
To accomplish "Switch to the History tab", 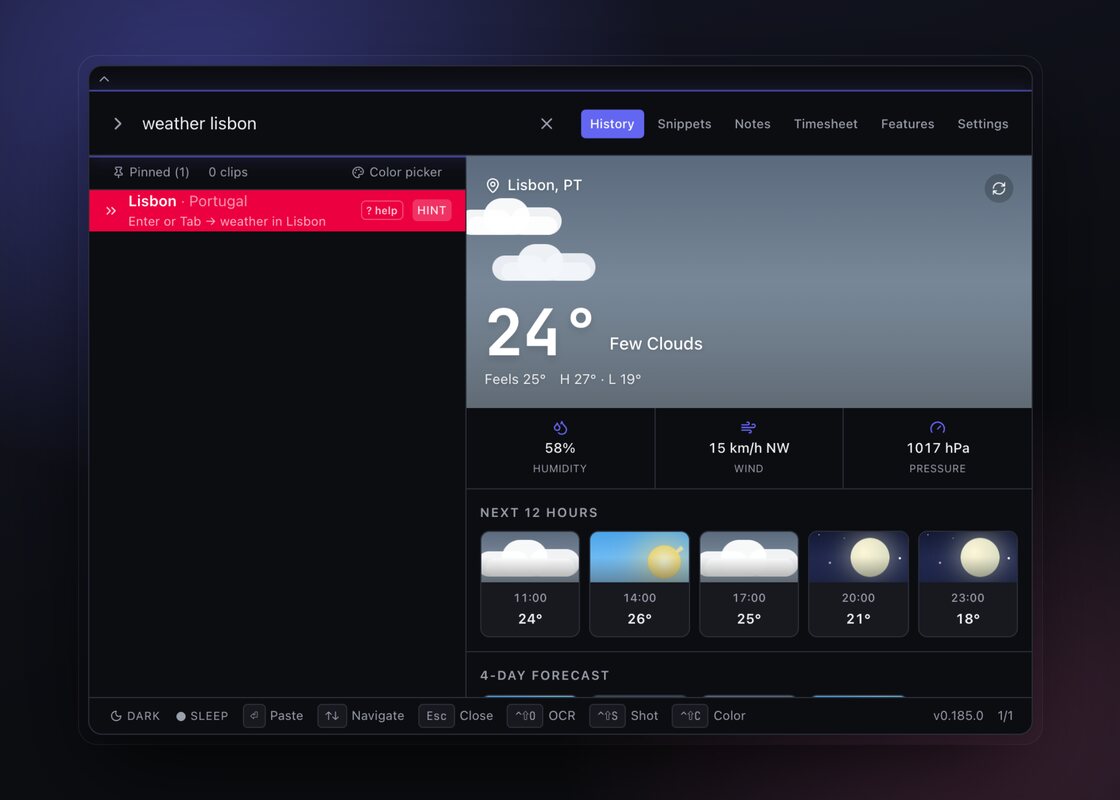I will 612,124.
